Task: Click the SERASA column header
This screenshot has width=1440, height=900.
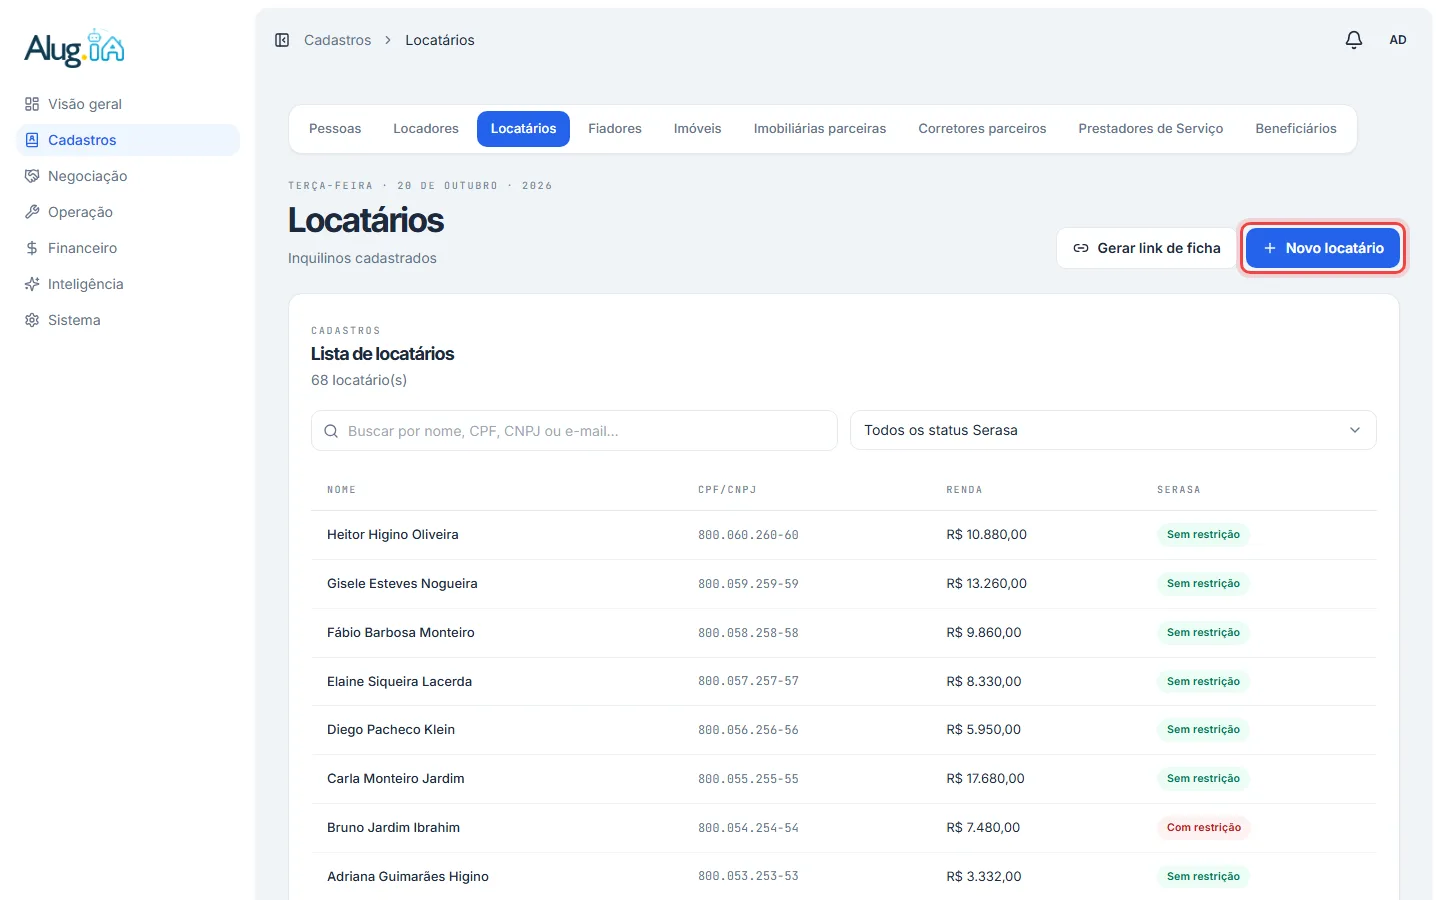Action: click(x=1179, y=490)
